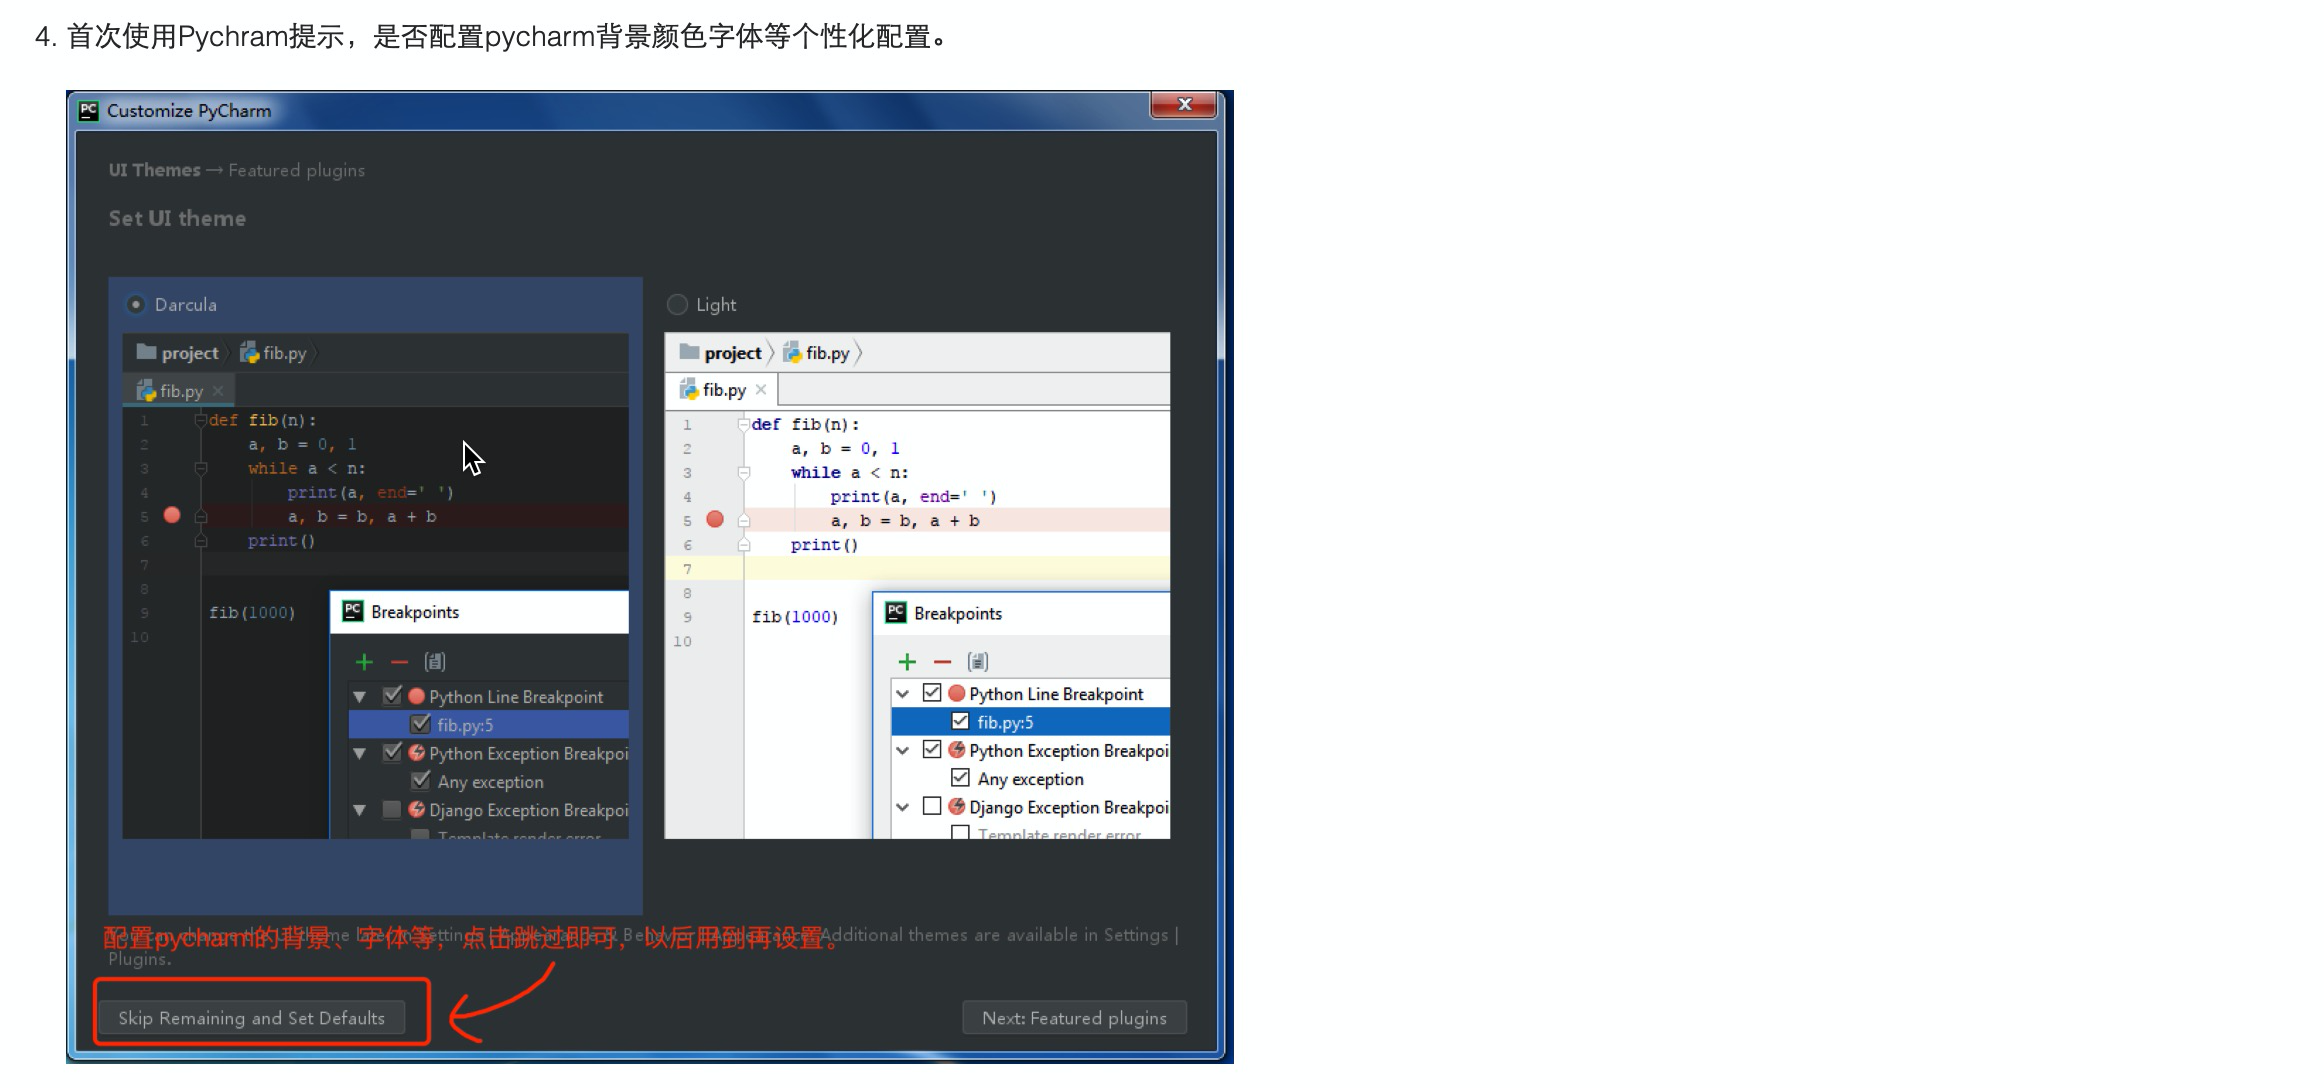Select the Darcula theme radio button

(136, 304)
